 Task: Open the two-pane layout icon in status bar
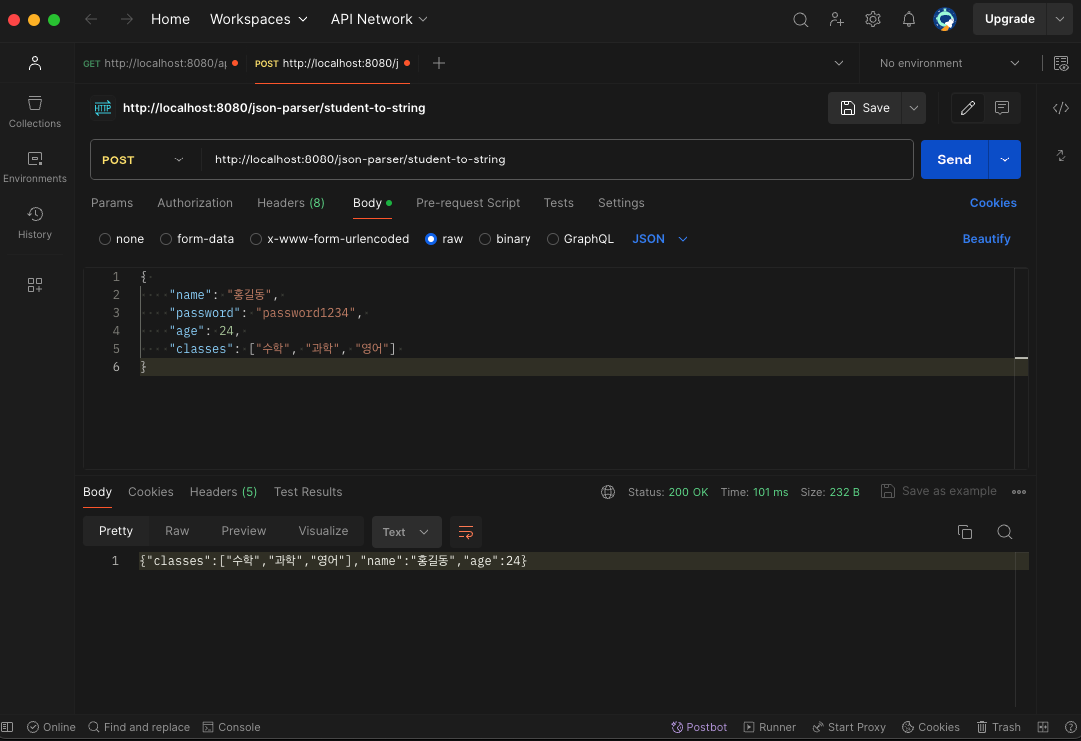pos(1043,727)
